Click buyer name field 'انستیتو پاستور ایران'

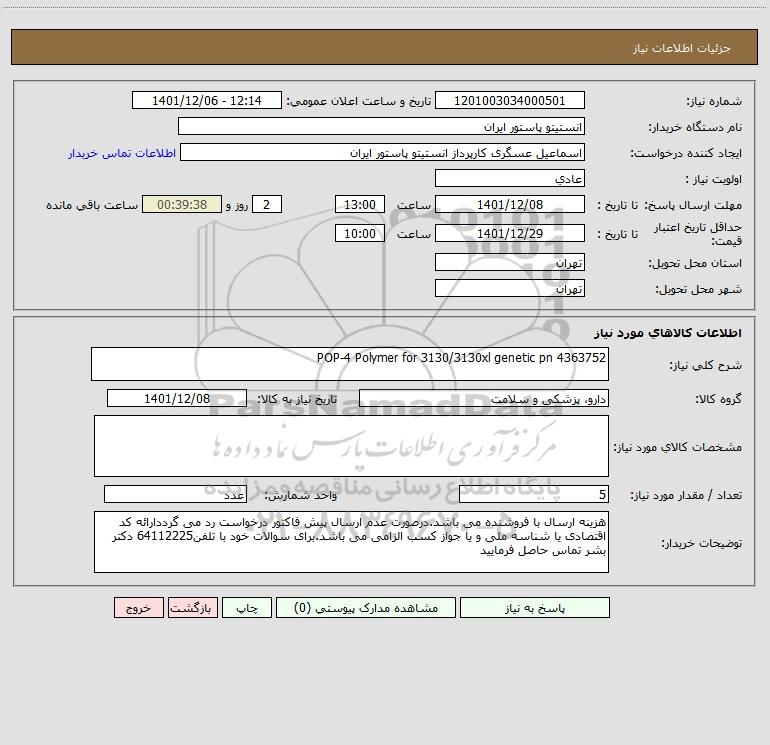coord(381,126)
